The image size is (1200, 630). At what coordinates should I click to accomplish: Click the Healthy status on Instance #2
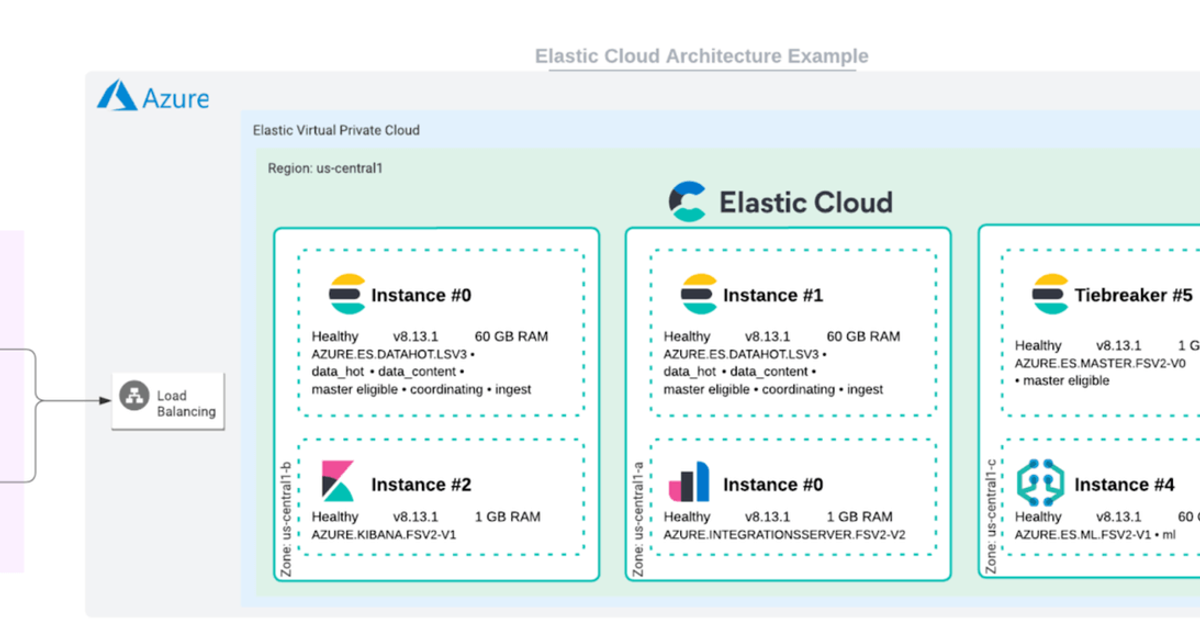click(x=335, y=517)
